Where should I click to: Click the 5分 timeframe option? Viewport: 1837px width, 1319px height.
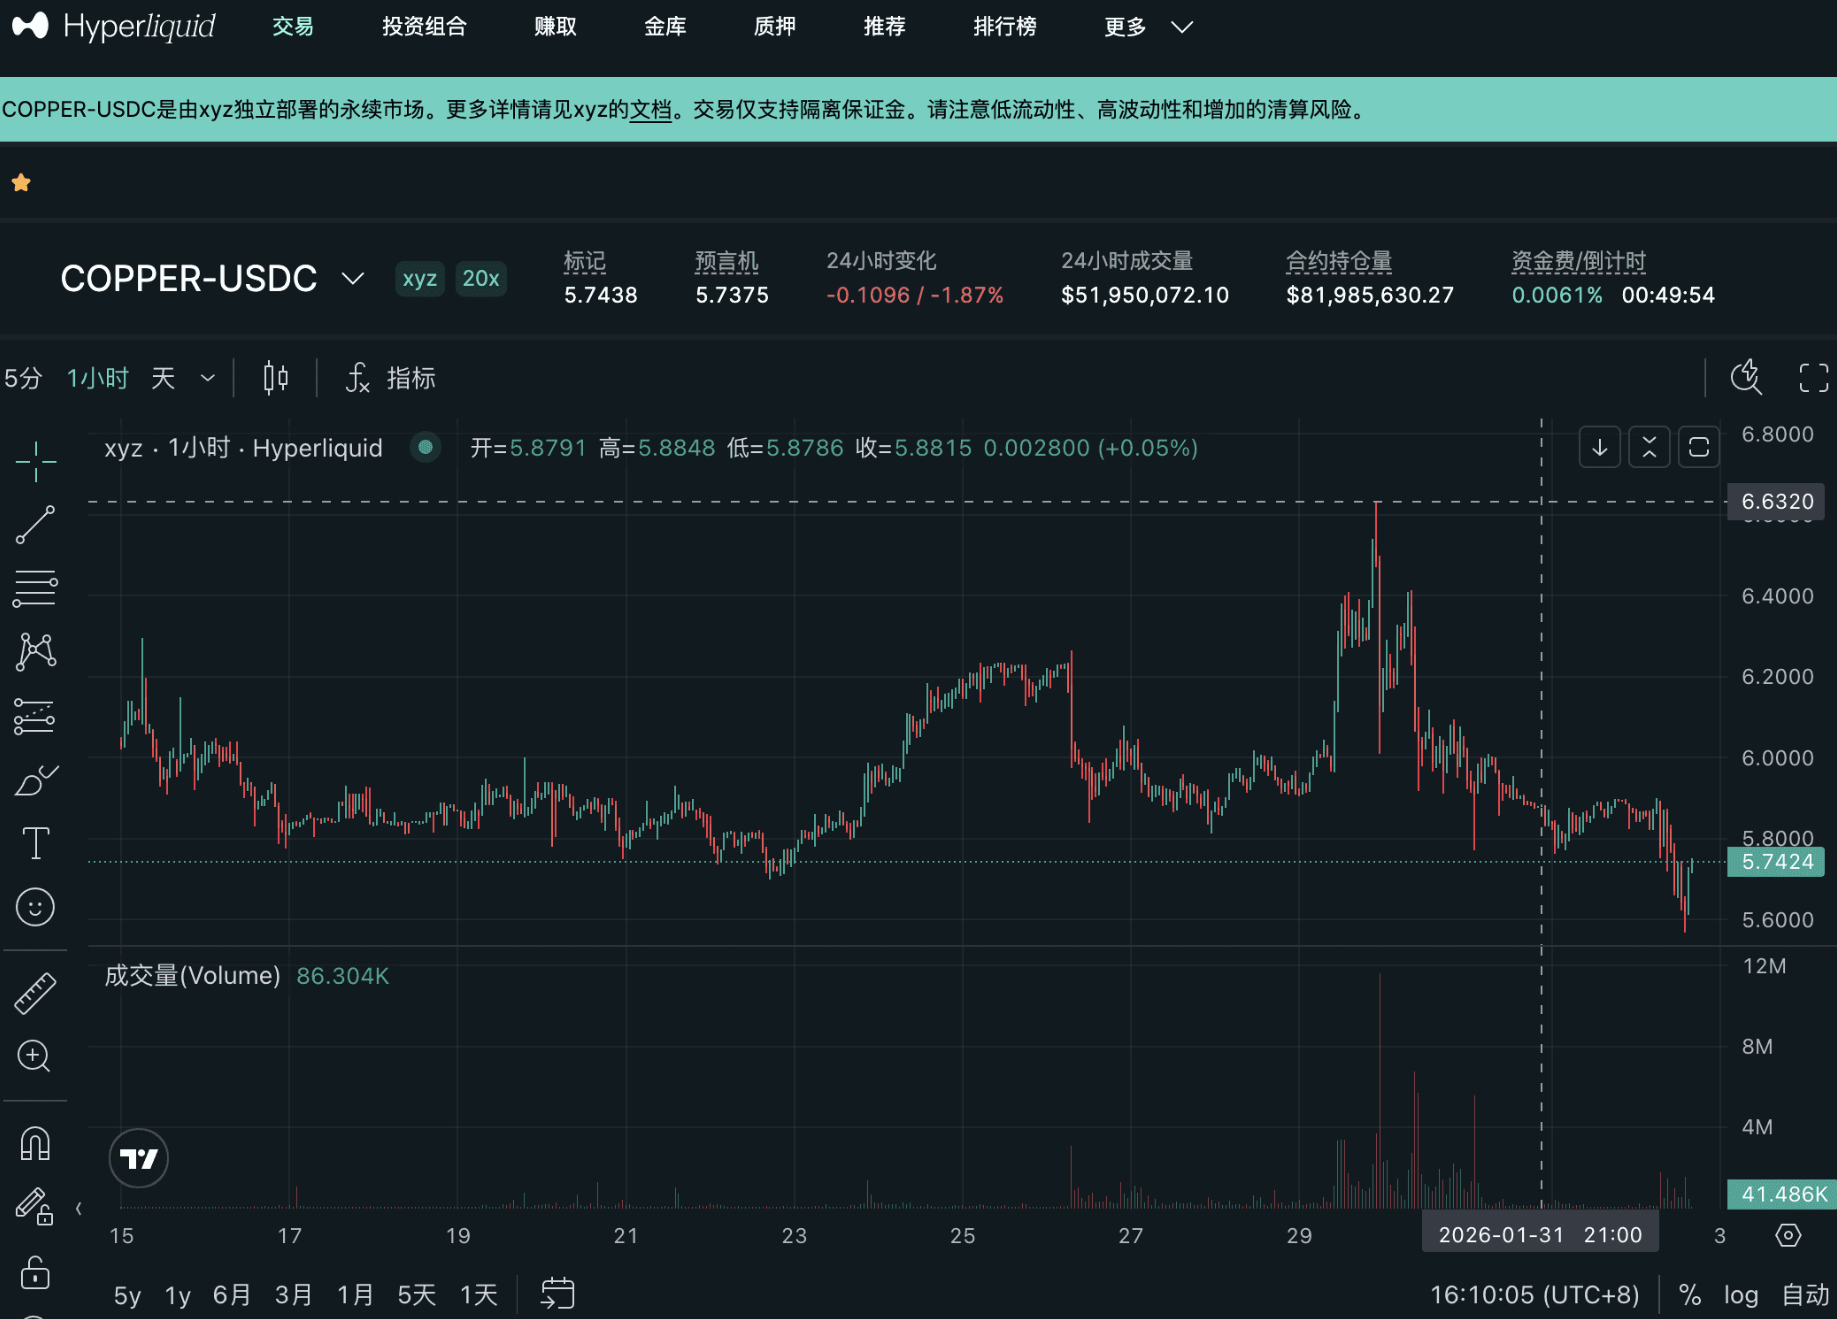23,378
